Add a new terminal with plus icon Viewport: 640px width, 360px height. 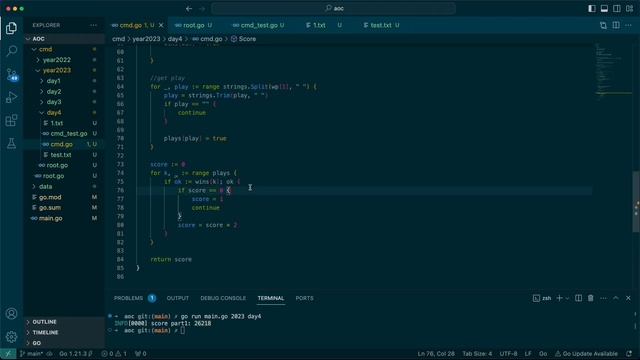click(560, 298)
